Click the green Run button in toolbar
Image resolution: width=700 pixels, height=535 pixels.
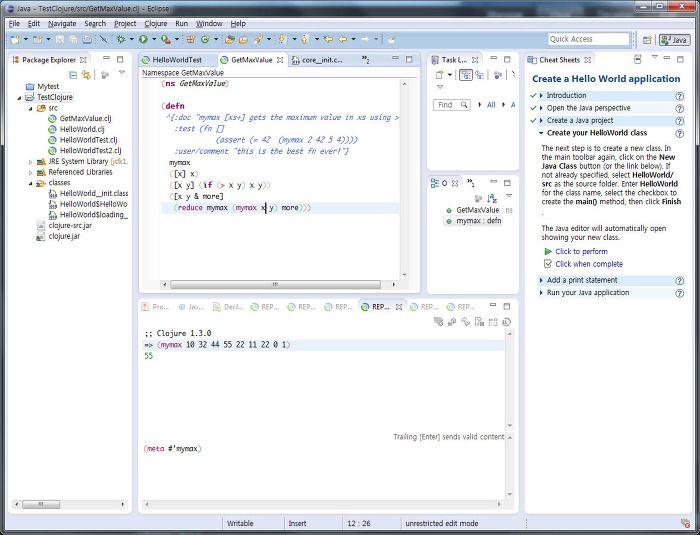tap(143, 39)
